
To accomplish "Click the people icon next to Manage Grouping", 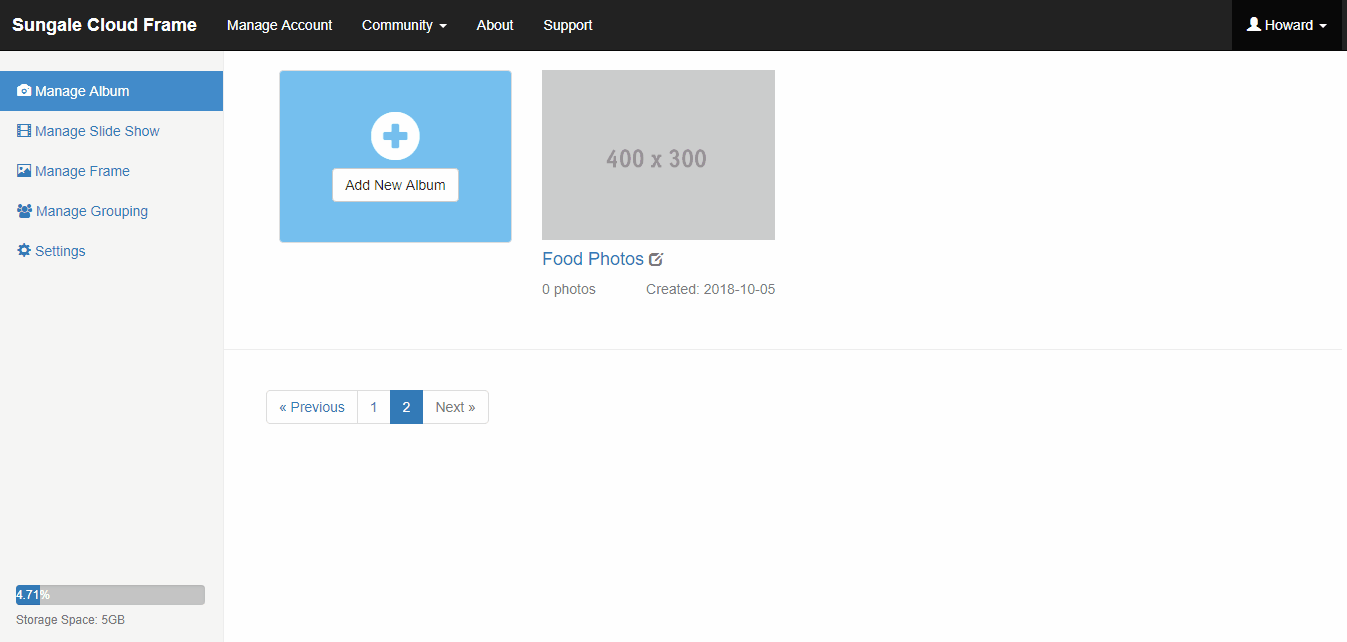I will click(x=23, y=210).
